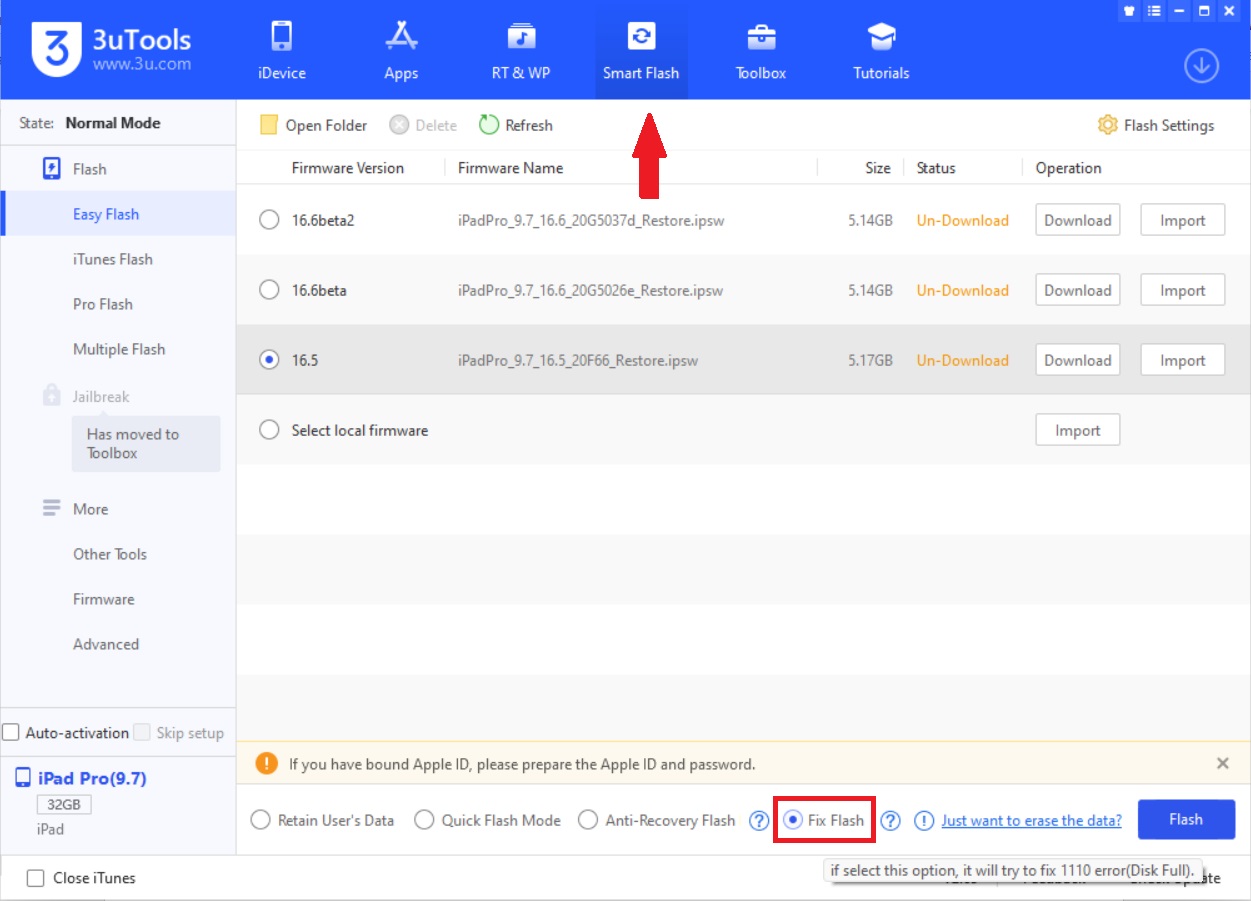Choose Select local firmware radio button
This screenshot has height=901, width=1251.
(269, 430)
